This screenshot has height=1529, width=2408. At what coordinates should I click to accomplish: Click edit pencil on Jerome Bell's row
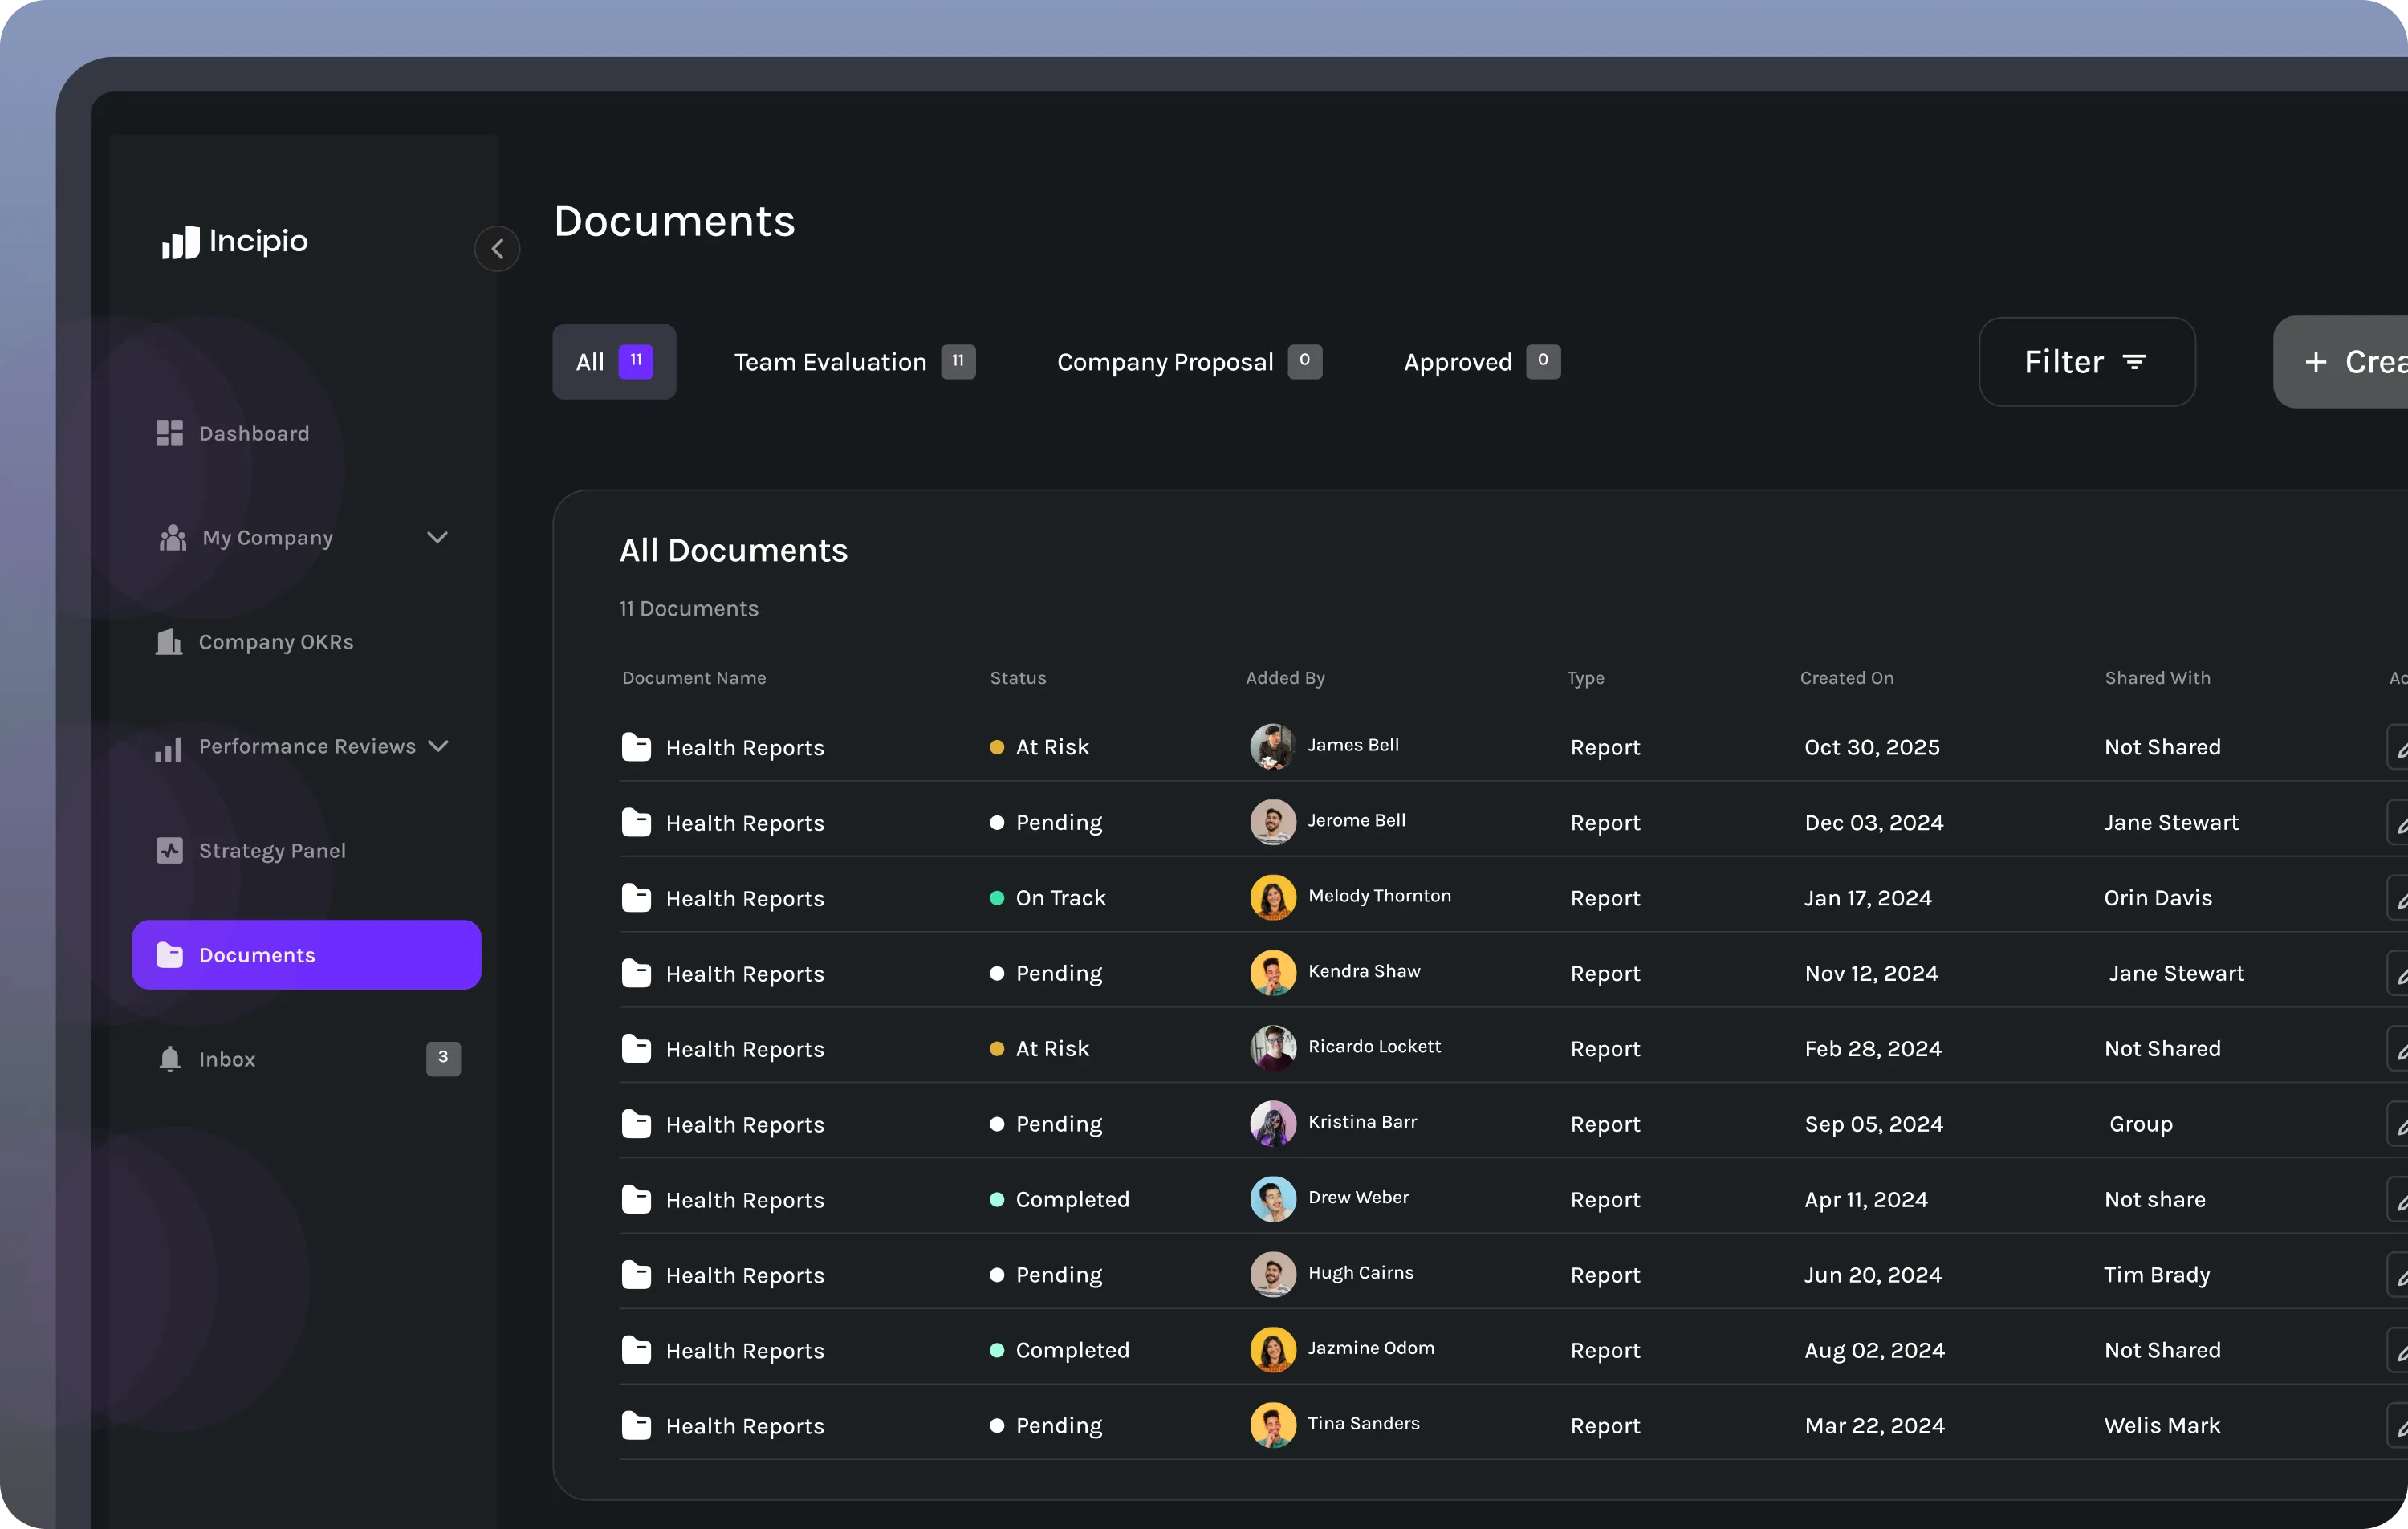click(x=2398, y=823)
